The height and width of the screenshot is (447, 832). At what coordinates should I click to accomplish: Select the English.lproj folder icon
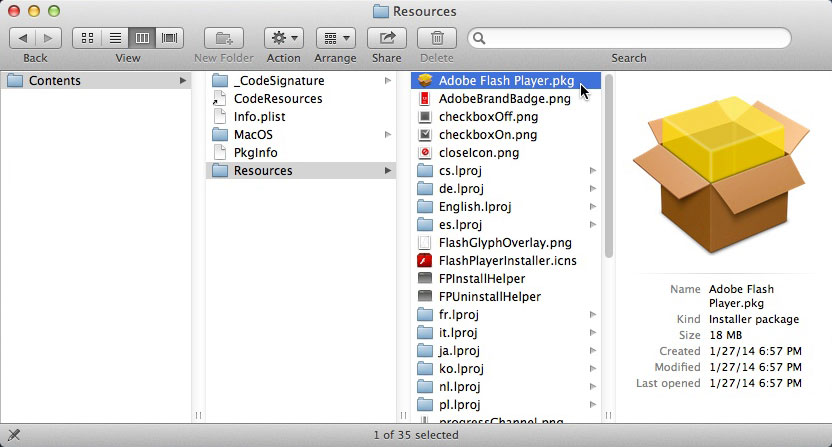coord(424,207)
